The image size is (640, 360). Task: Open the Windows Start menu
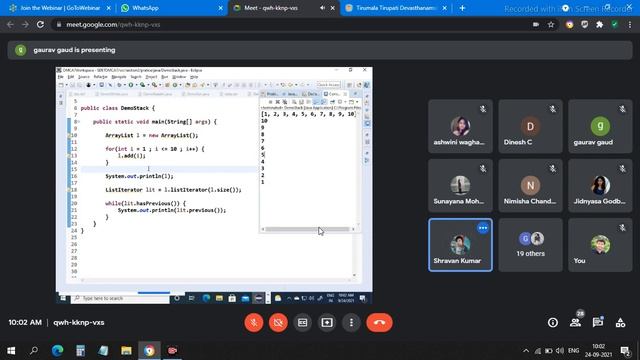click(x=11, y=350)
